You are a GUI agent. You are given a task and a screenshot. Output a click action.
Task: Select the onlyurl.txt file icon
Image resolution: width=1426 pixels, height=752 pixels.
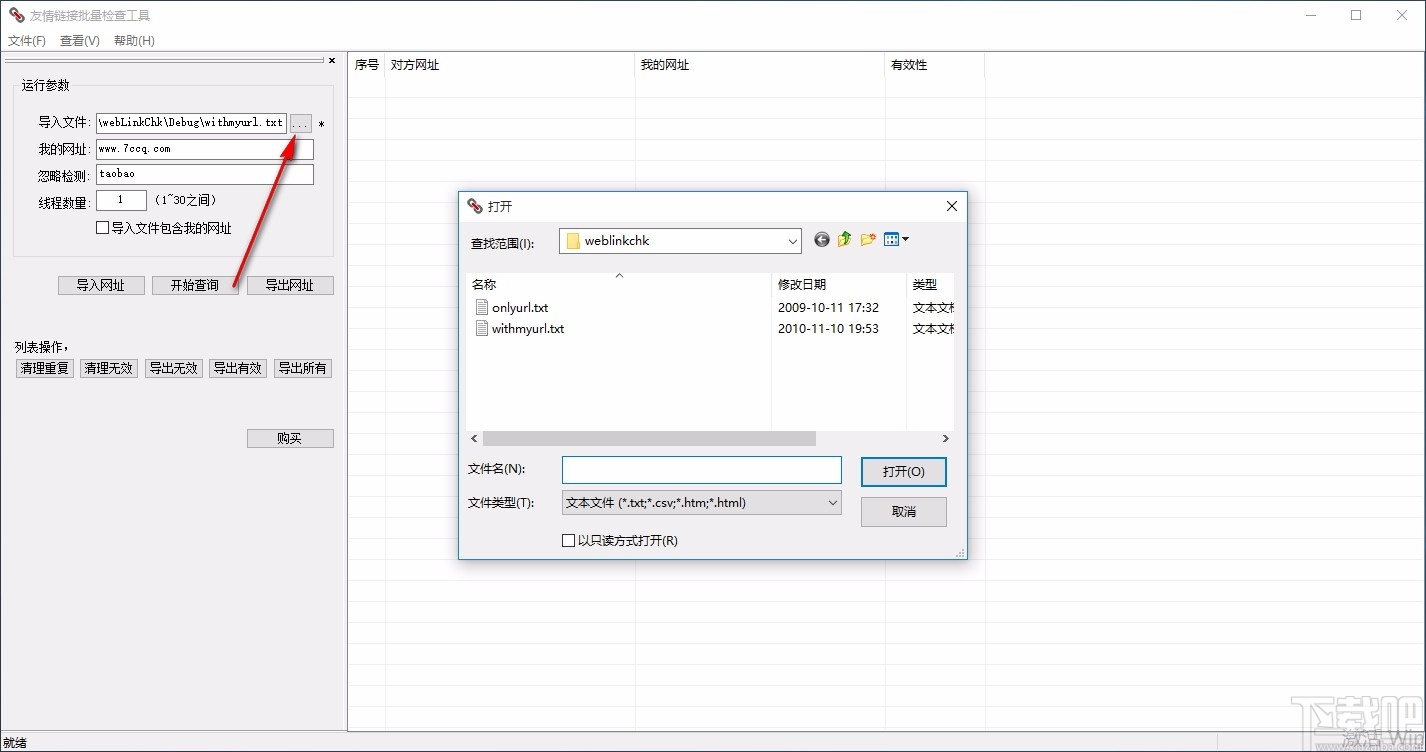tap(483, 307)
